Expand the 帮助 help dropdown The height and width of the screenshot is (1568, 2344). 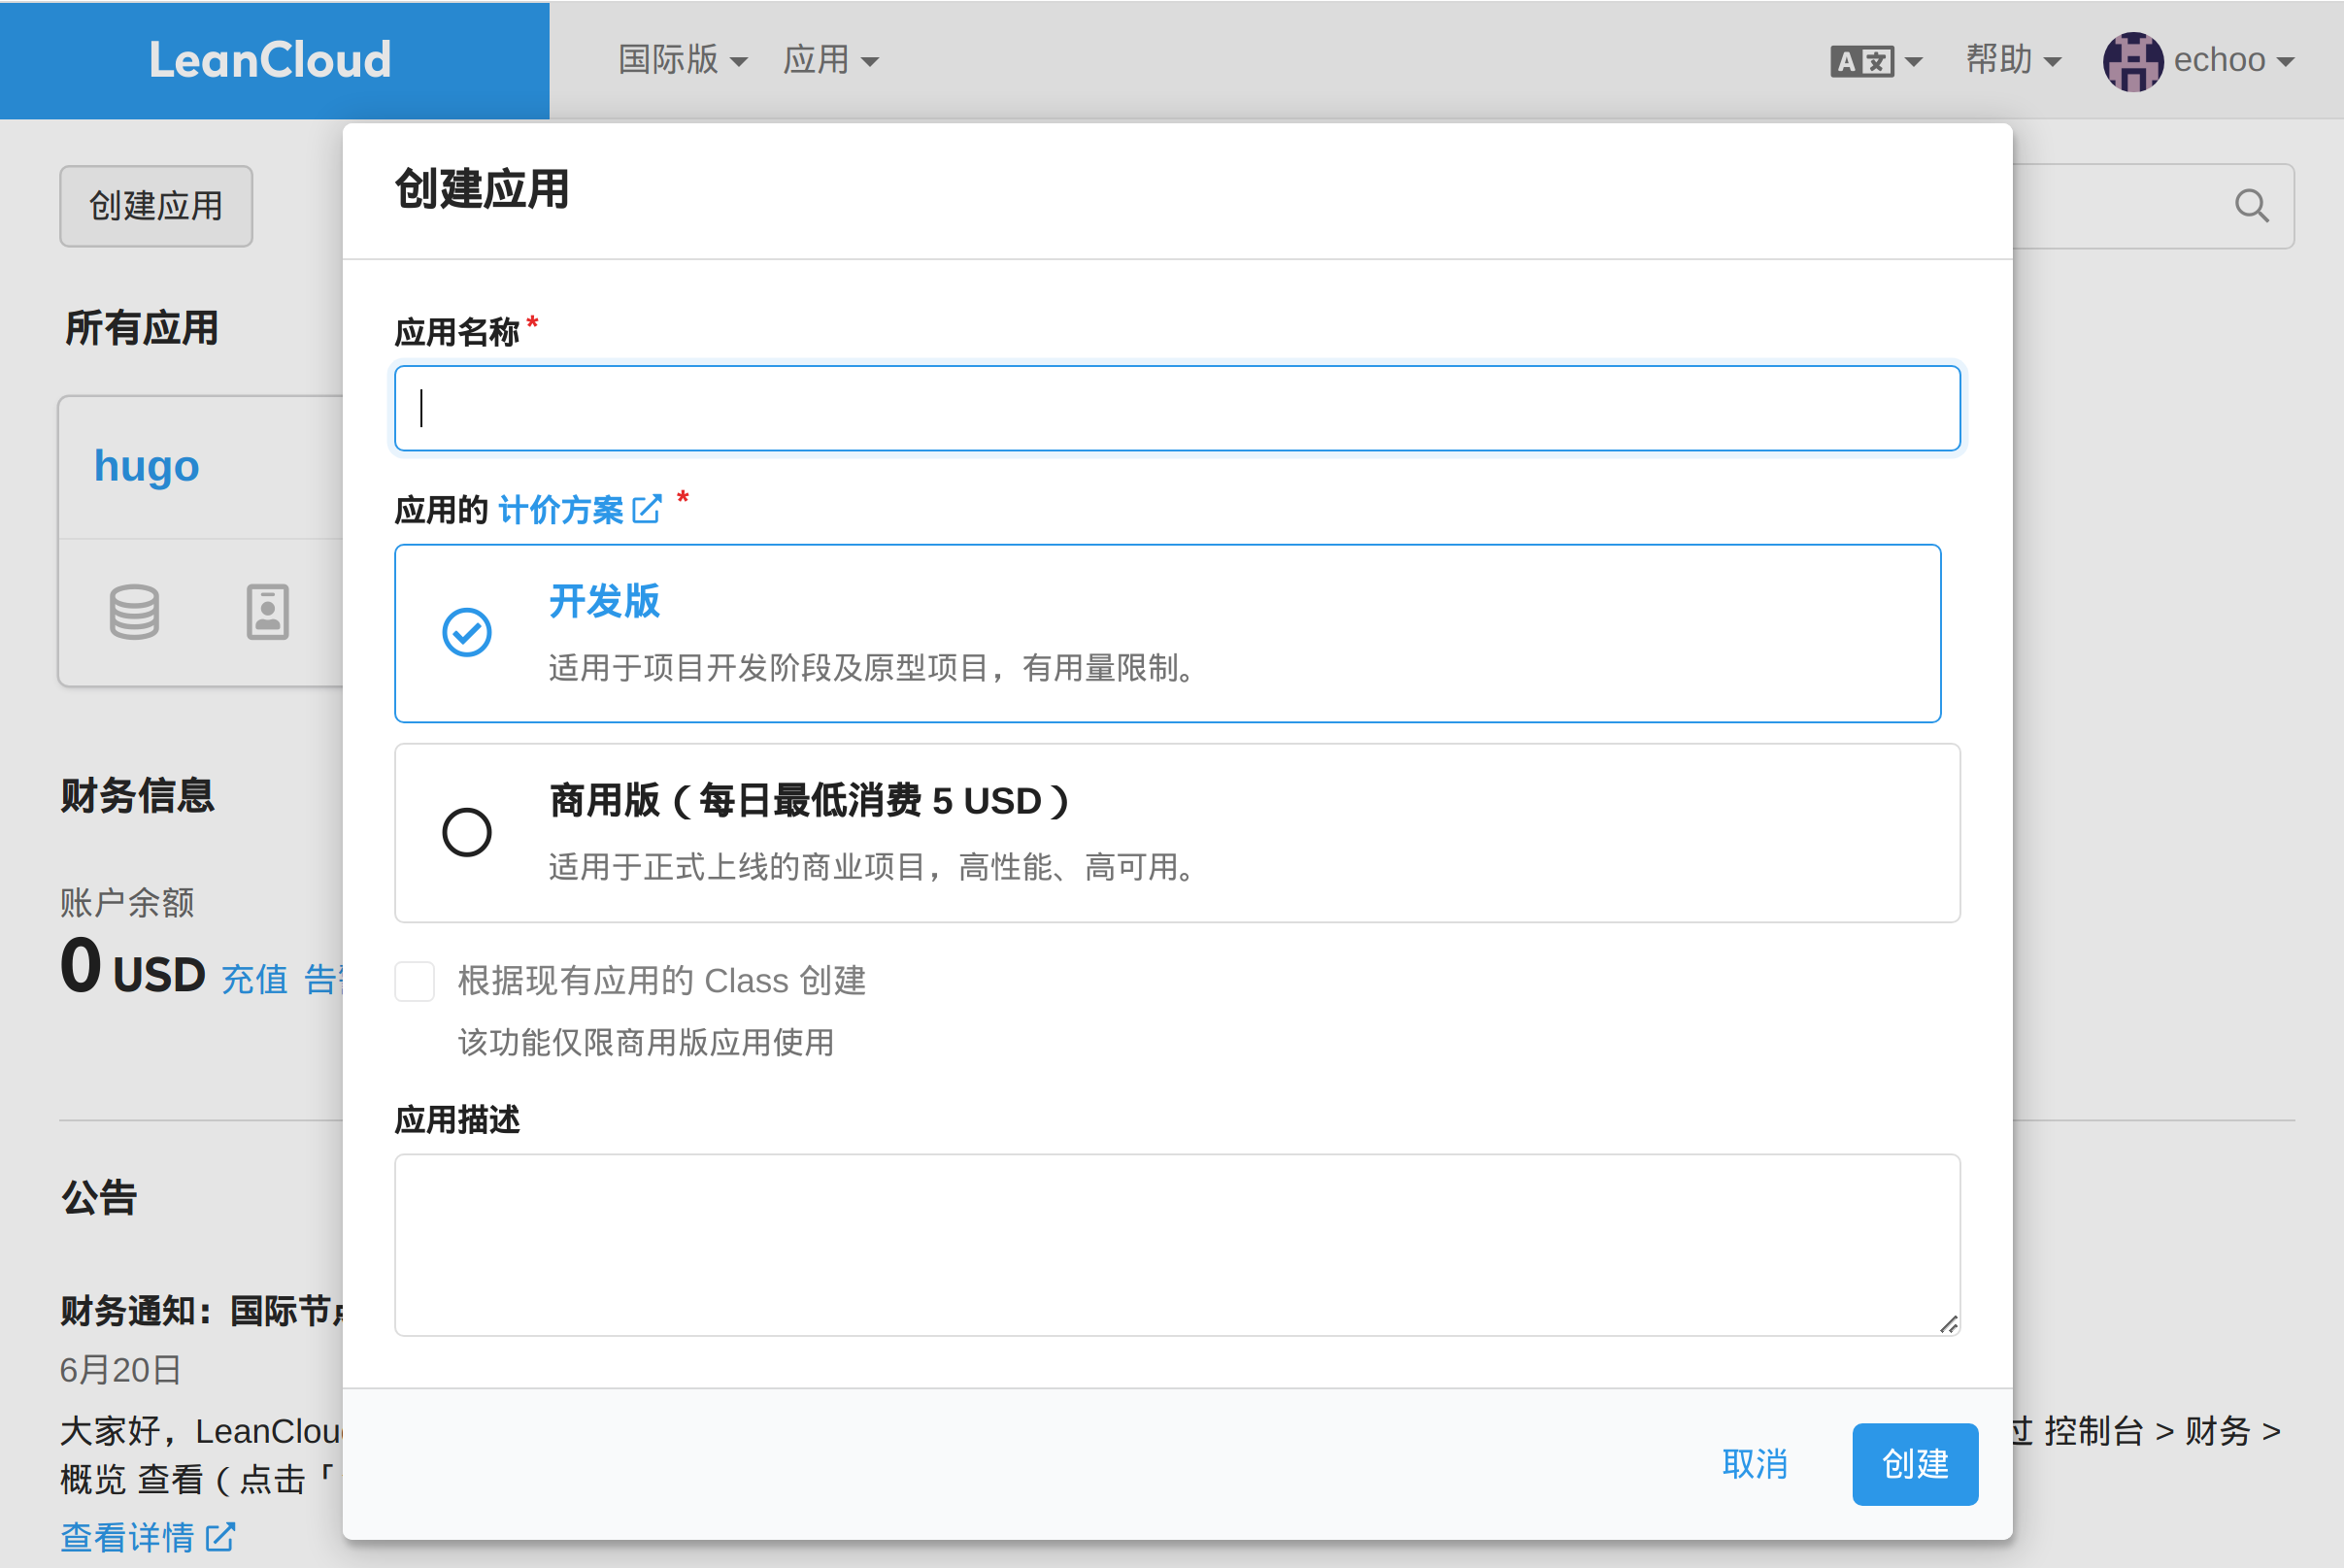2012,60
